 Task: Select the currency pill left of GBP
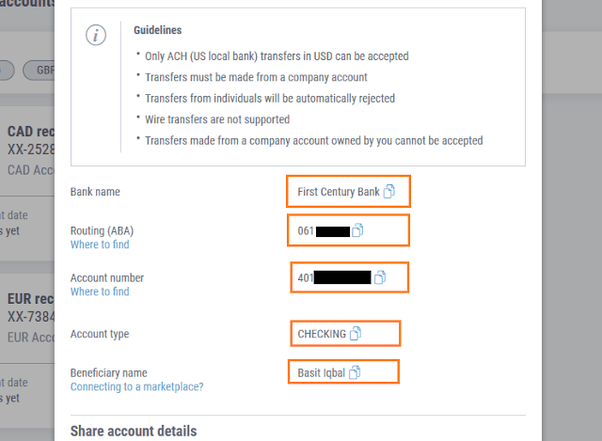click(x=5, y=70)
